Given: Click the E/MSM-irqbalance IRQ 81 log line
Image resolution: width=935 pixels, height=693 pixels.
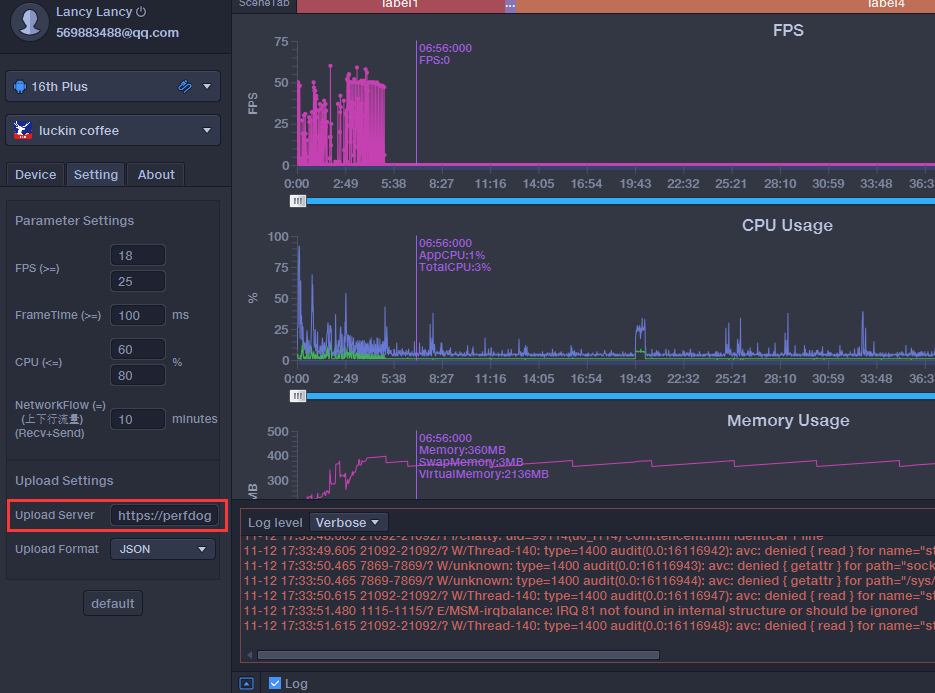Looking at the screenshot, I should (x=580, y=611).
